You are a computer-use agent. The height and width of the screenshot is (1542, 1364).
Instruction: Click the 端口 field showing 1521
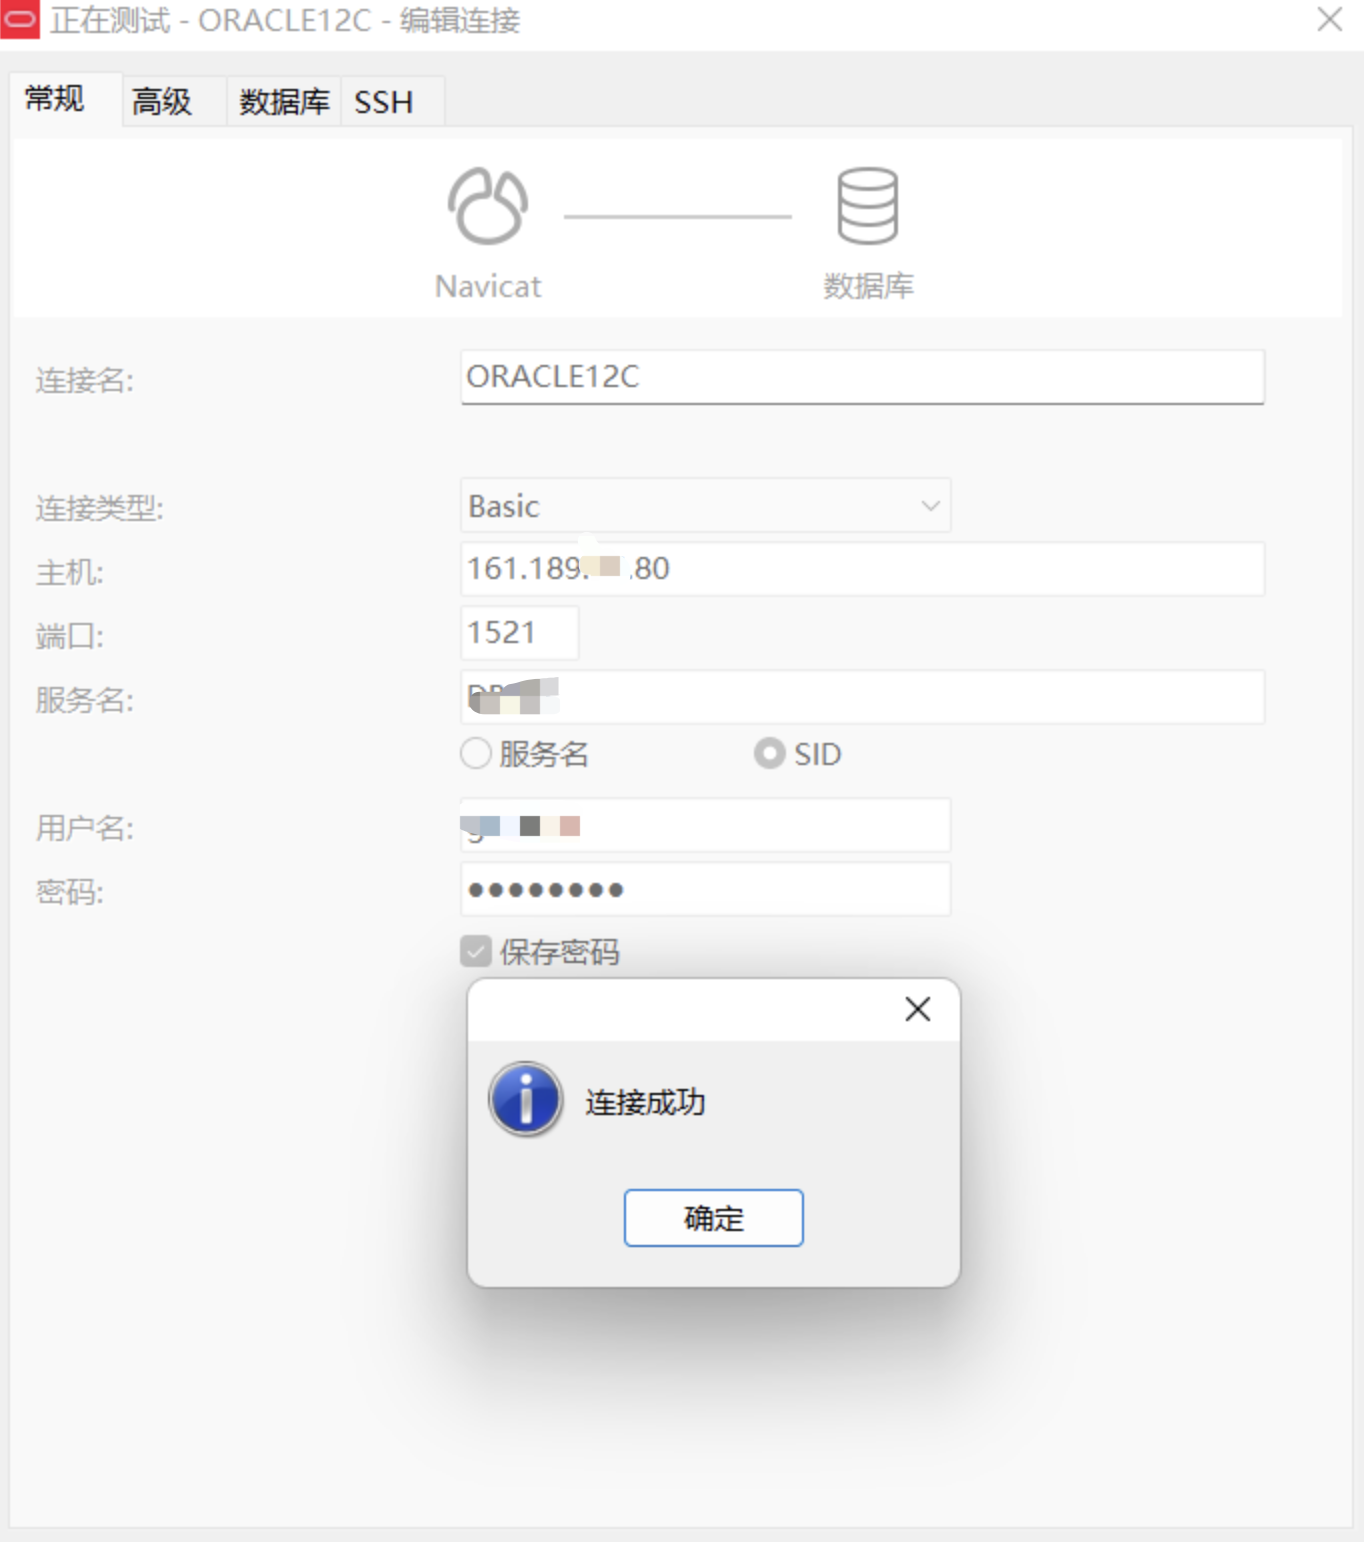pos(519,633)
